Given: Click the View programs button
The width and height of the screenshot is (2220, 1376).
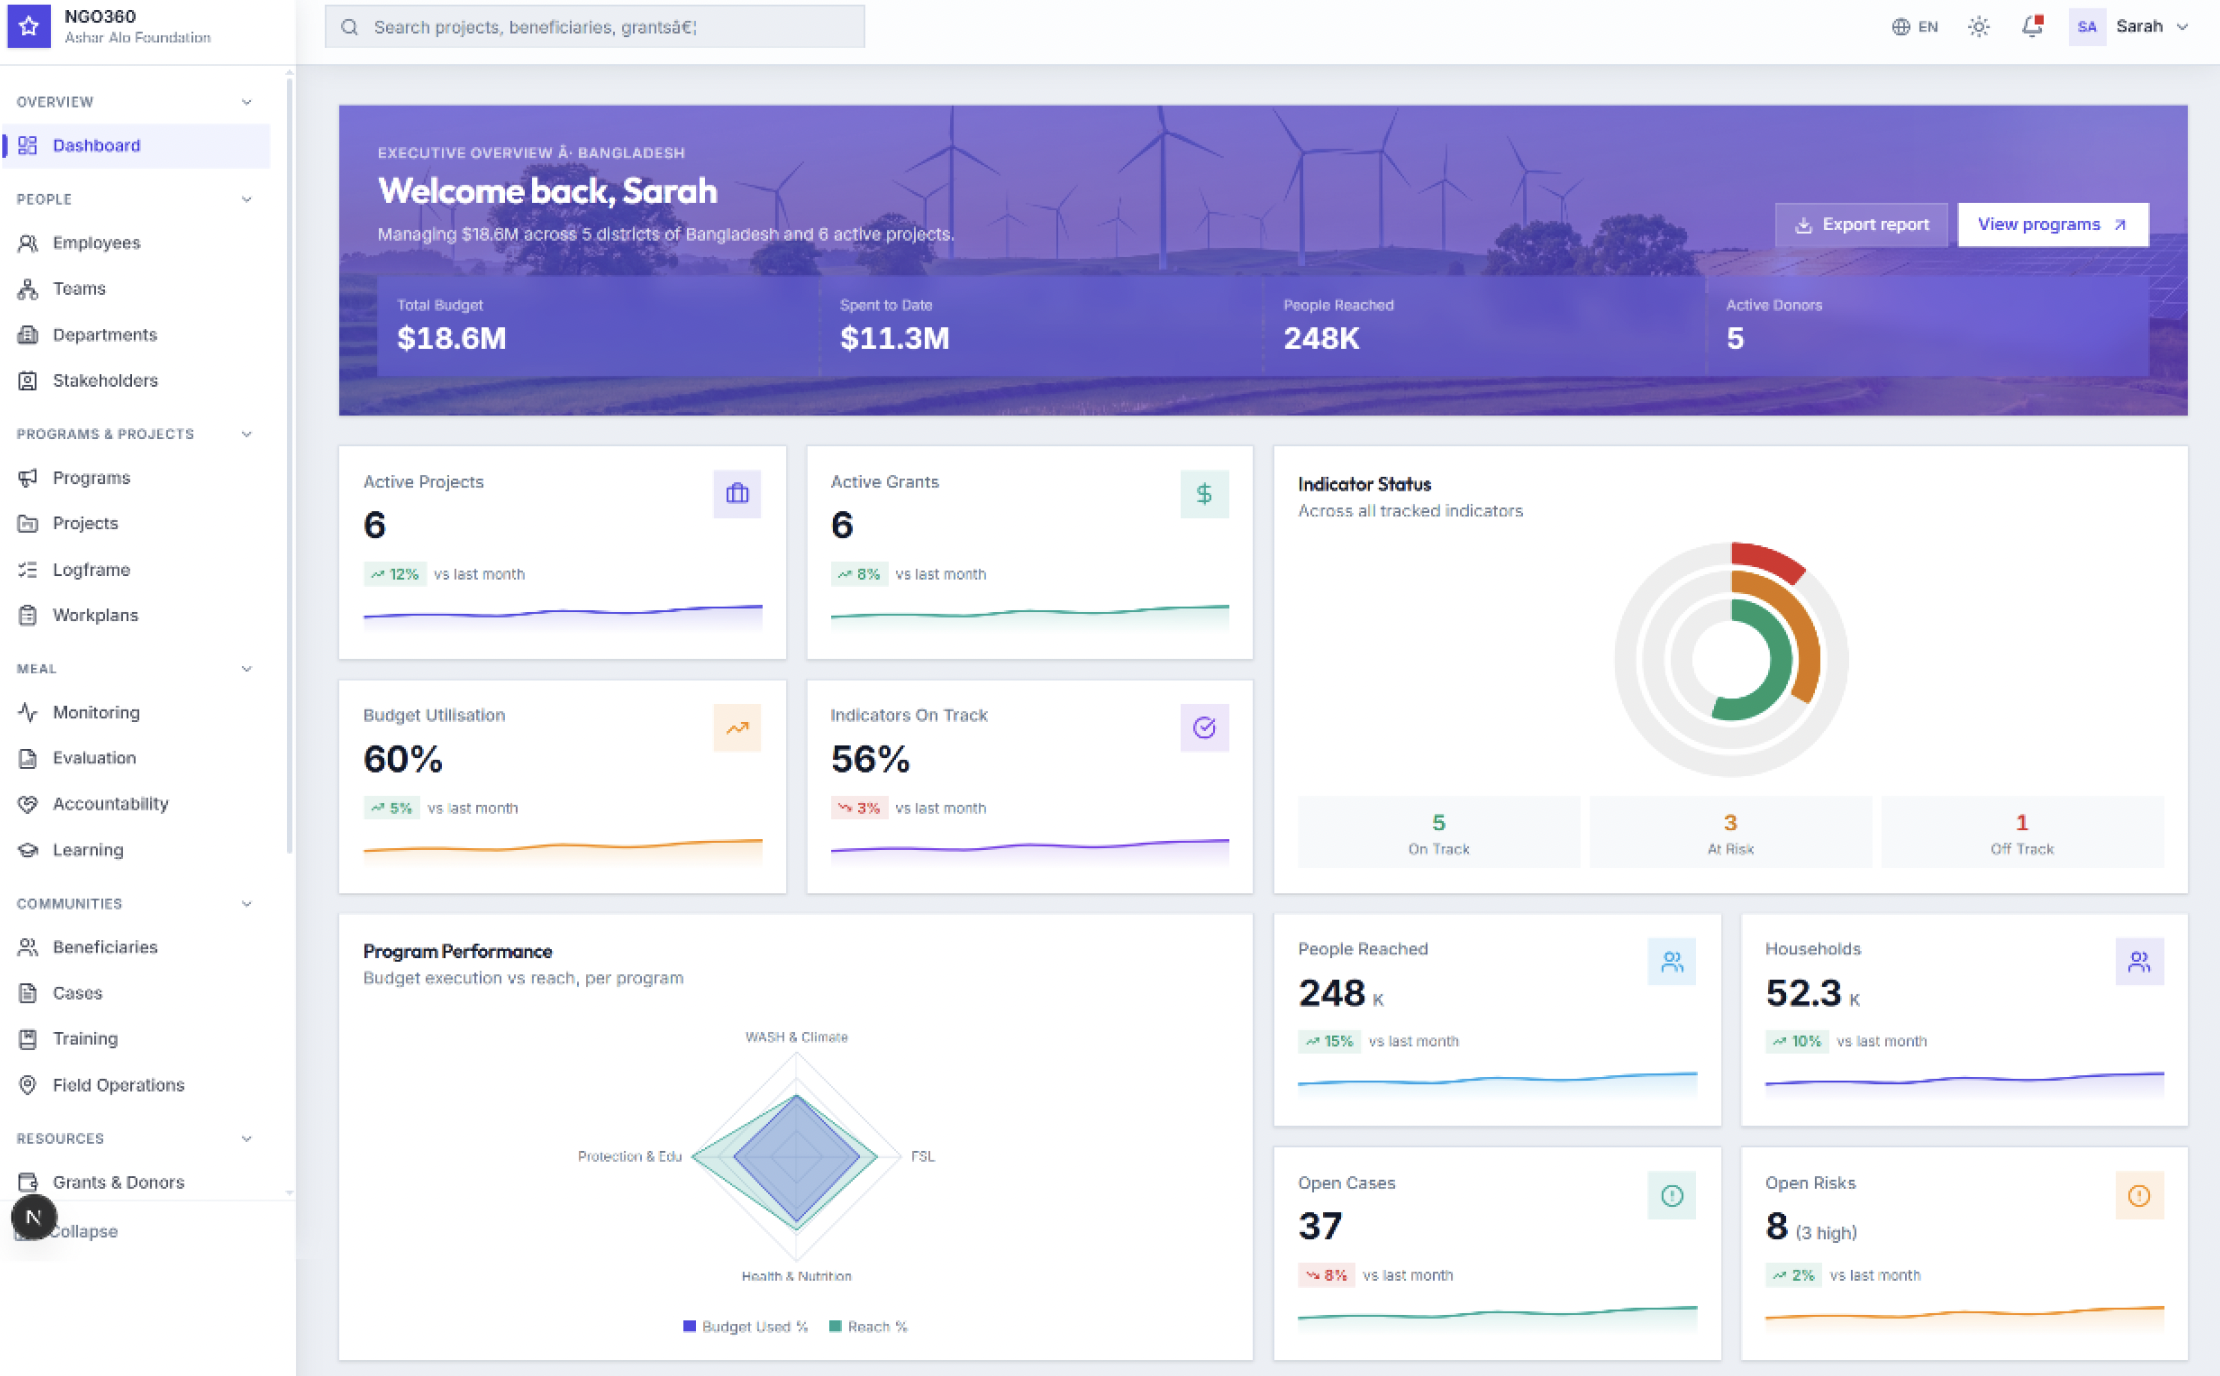Looking at the screenshot, I should pos(2052,225).
